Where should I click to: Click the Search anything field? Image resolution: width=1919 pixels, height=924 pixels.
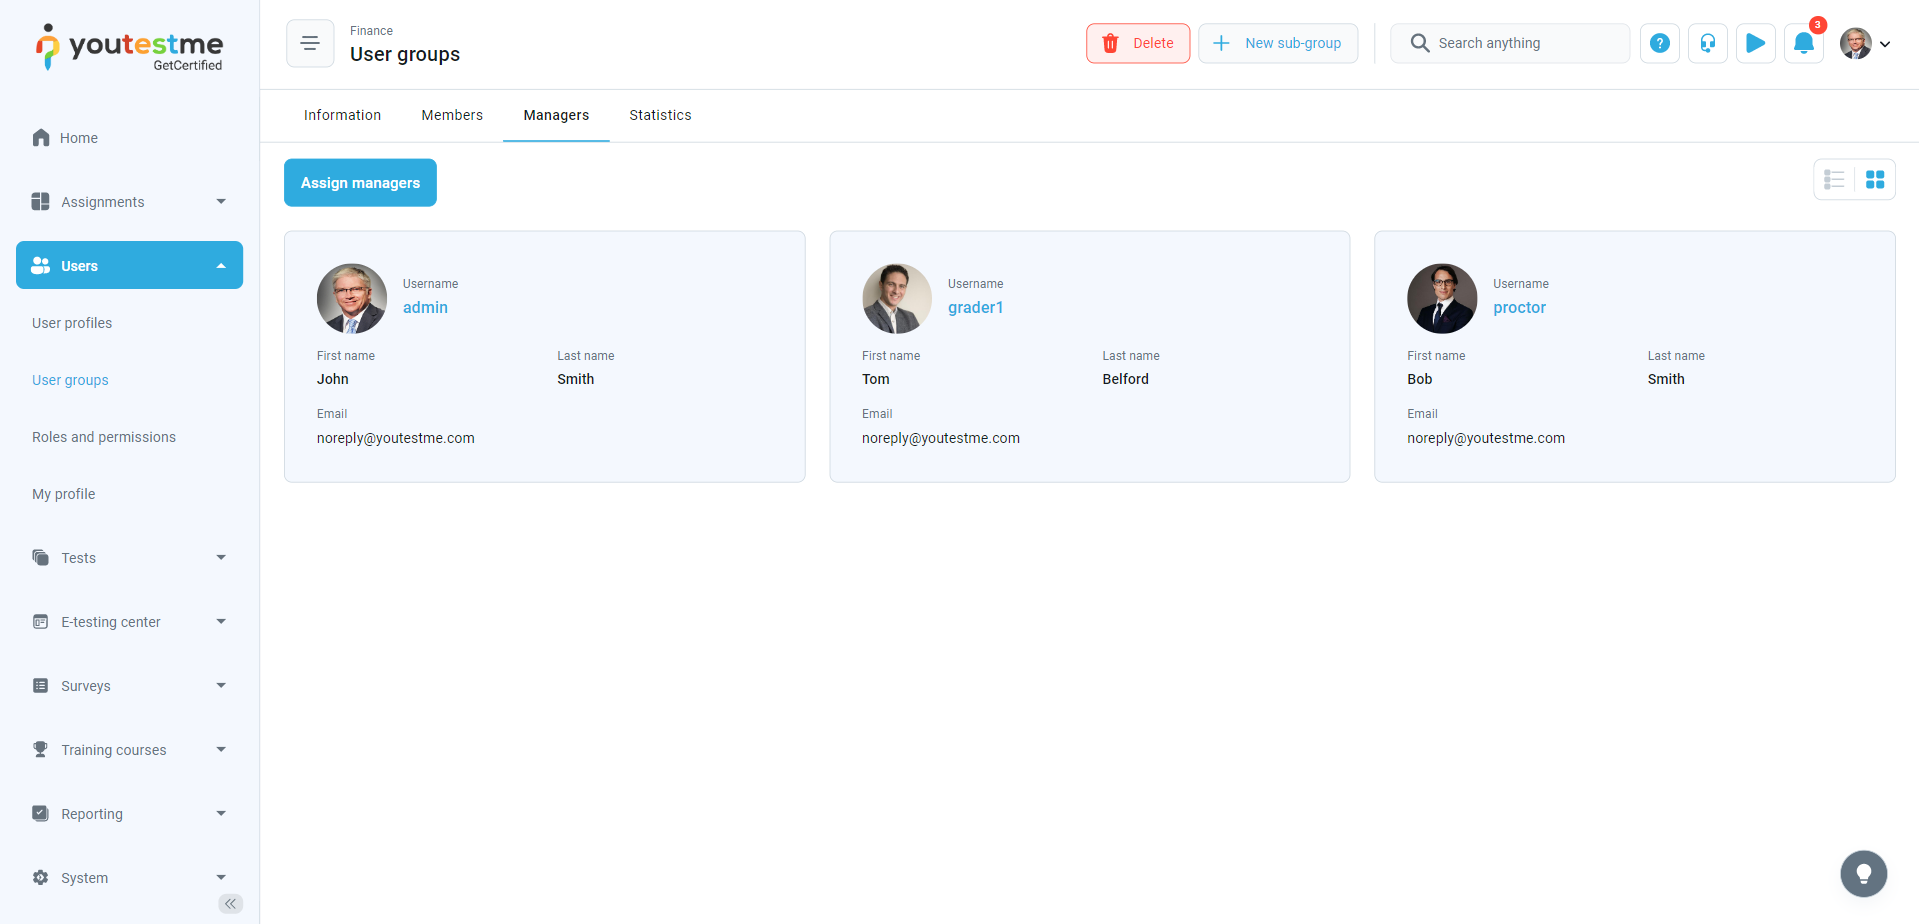tap(1510, 43)
